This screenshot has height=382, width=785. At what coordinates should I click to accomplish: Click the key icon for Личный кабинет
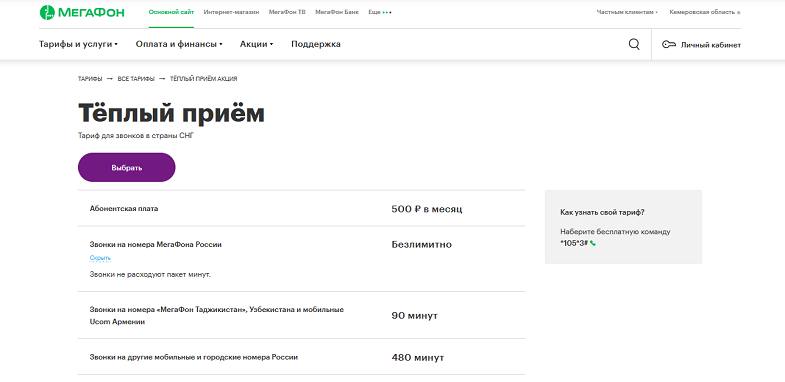(x=669, y=45)
